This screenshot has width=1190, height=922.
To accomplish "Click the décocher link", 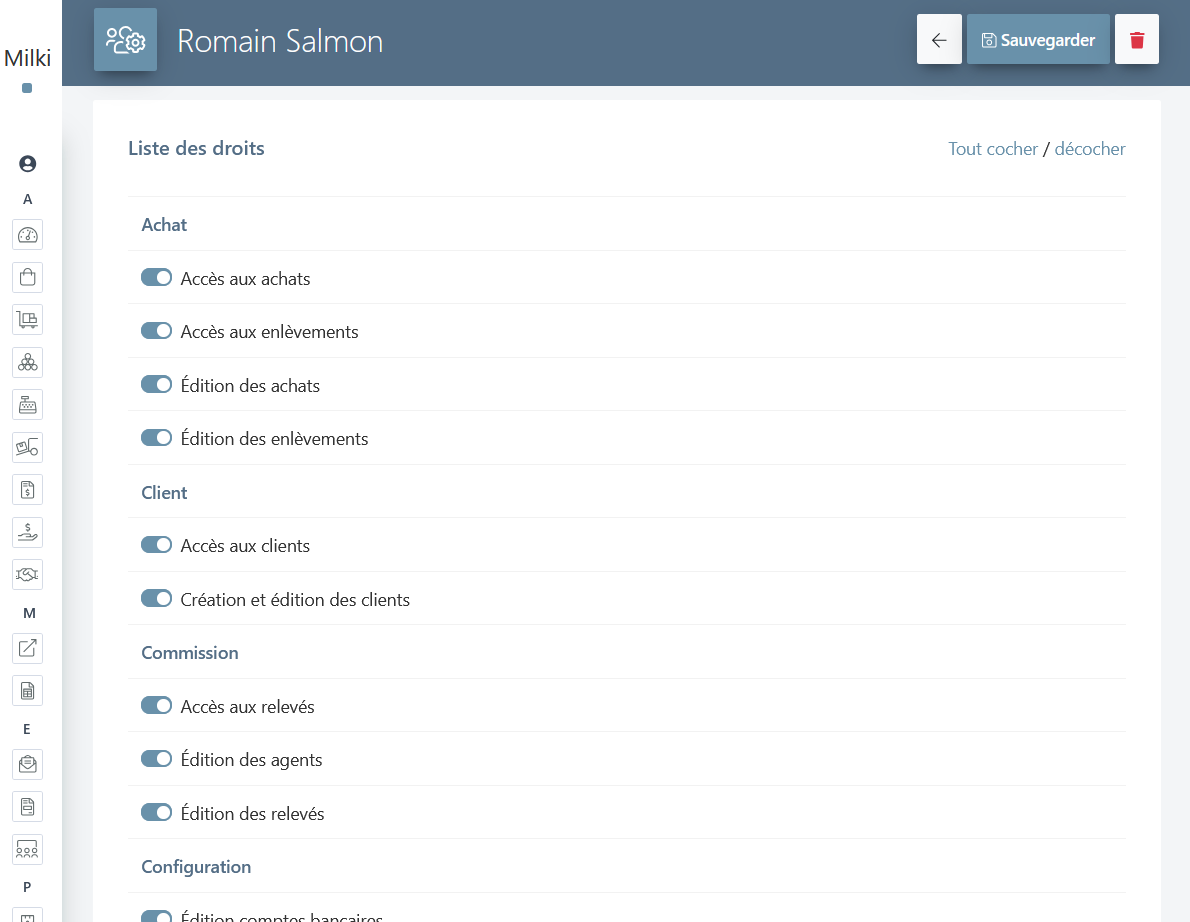I will pos(1089,149).
